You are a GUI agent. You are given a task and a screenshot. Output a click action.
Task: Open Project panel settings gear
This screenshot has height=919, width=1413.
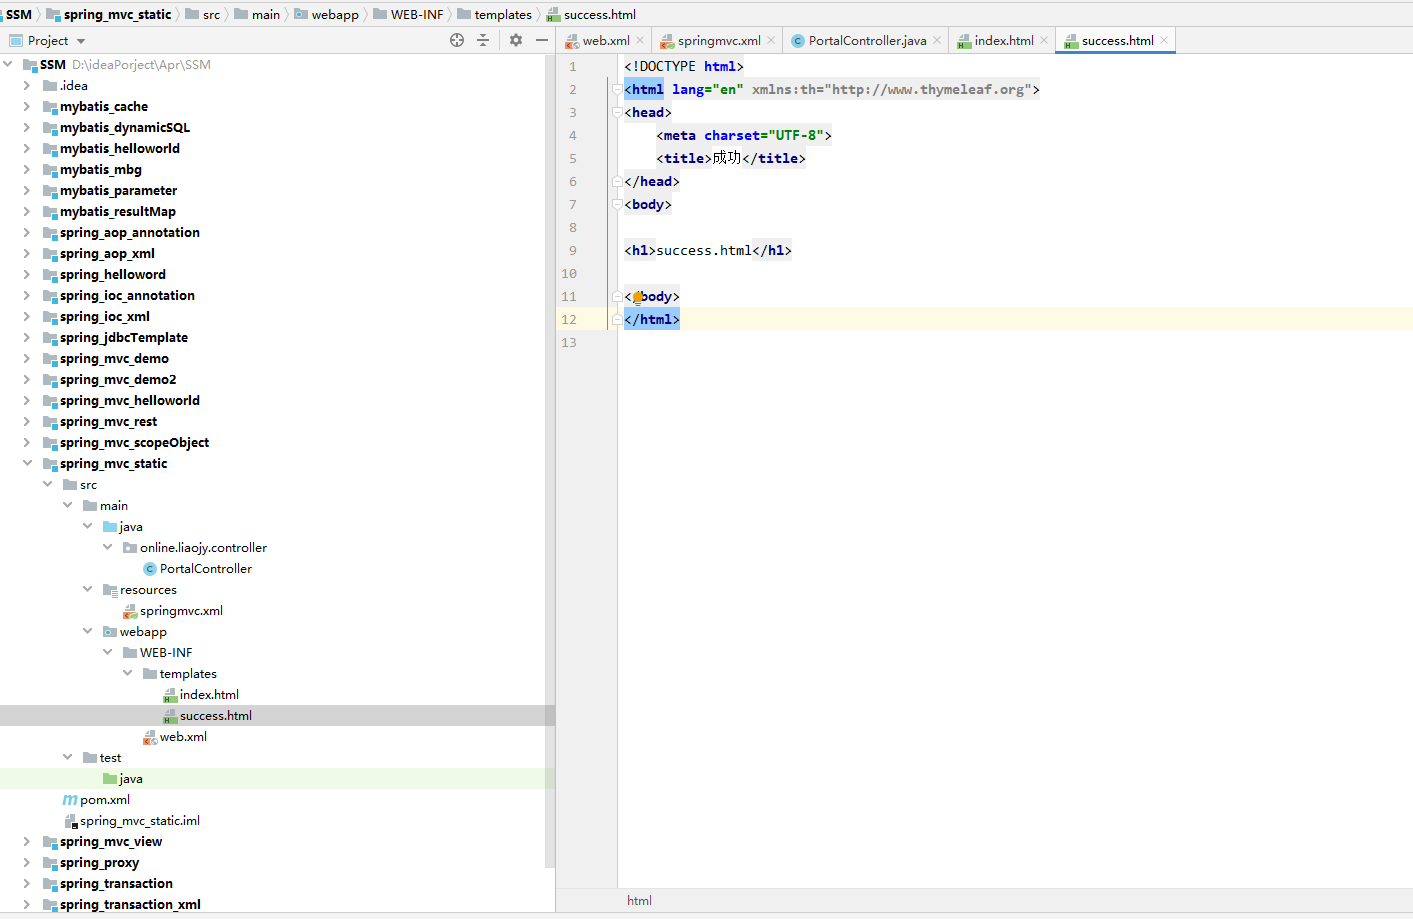coord(516,40)
